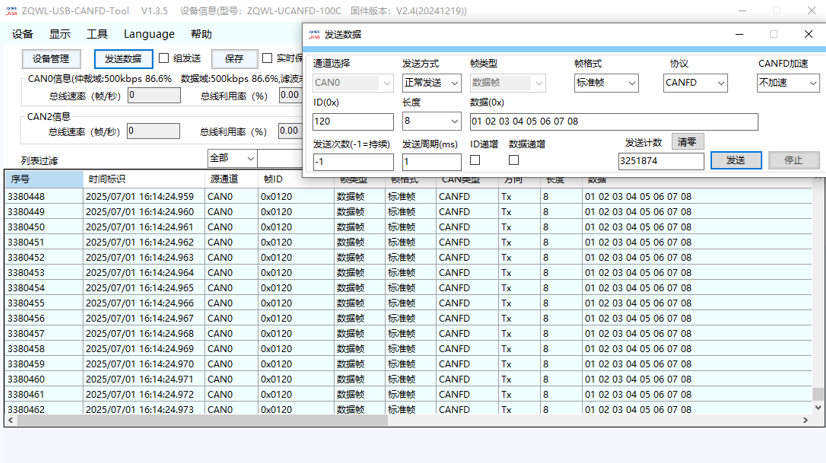The image size is (826, 463).
Task: Minimize the 发送数据 dialog window
Action: (740, 34)
